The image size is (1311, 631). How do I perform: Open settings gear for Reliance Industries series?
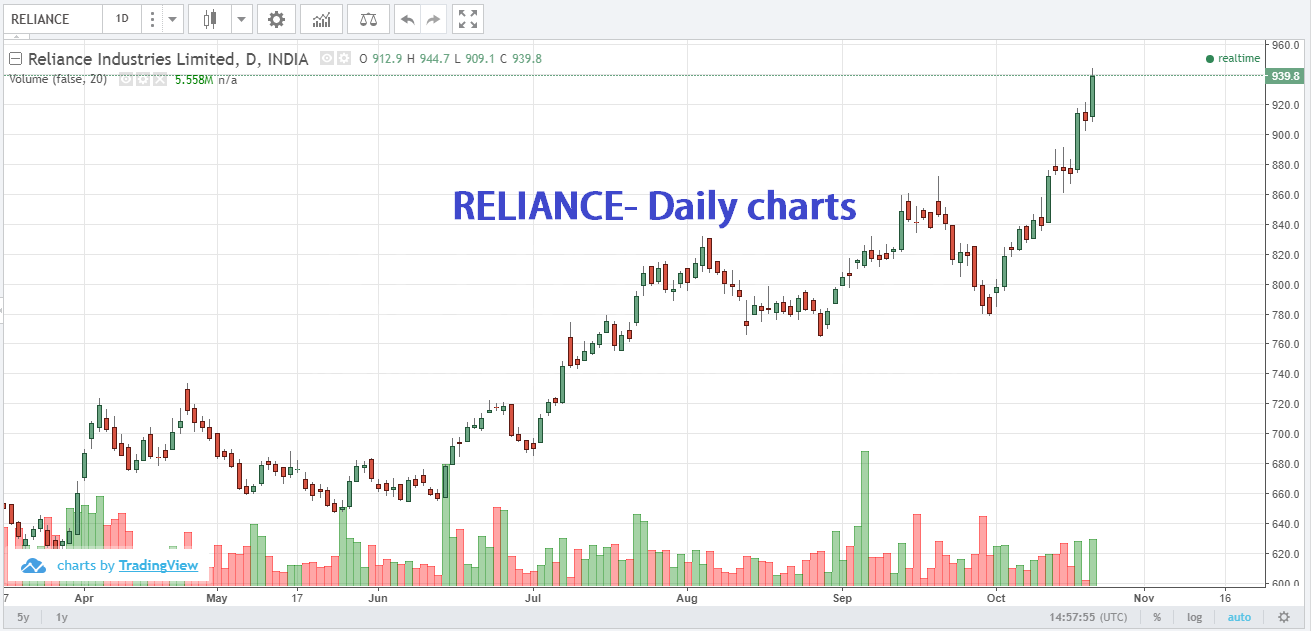pyautogui.click(x=343, y=59)
